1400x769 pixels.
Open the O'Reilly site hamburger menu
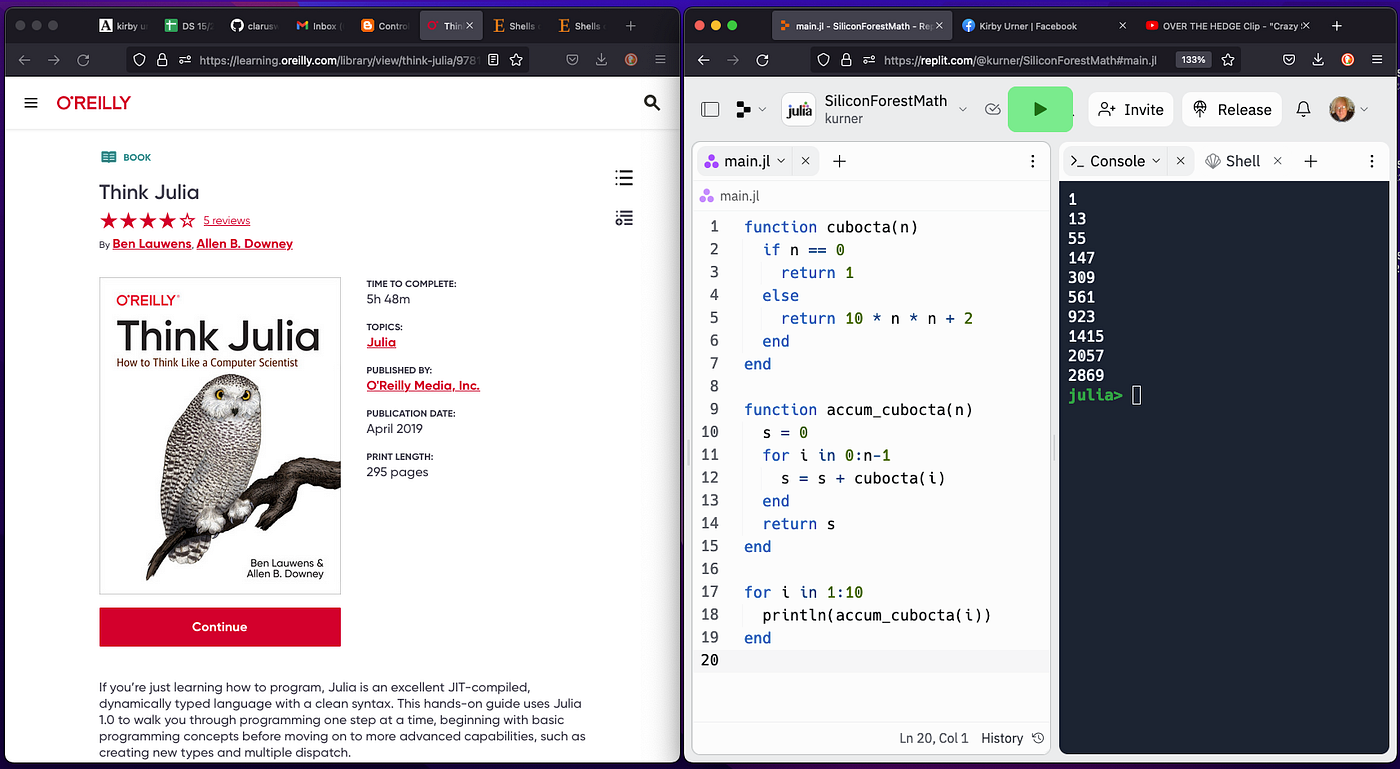click(31, 103)
